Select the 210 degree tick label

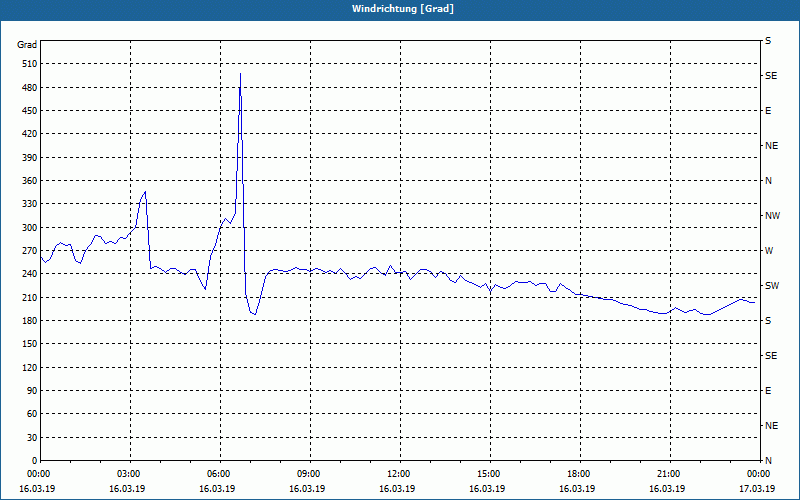(30, 297)
